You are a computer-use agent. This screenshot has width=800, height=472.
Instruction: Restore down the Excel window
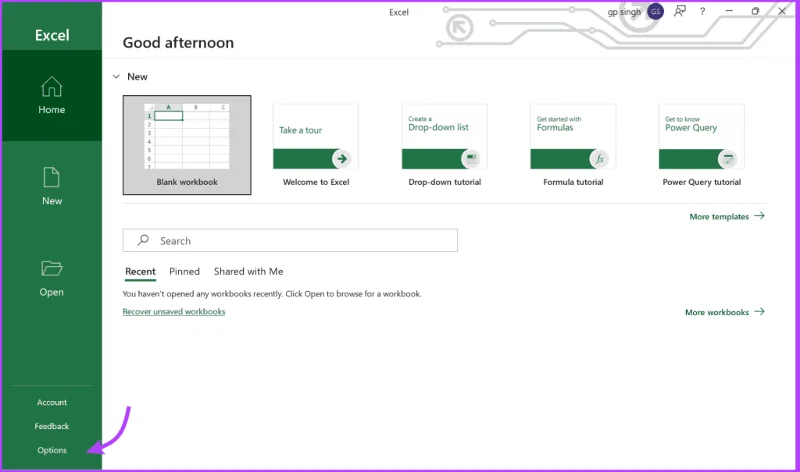755,11
